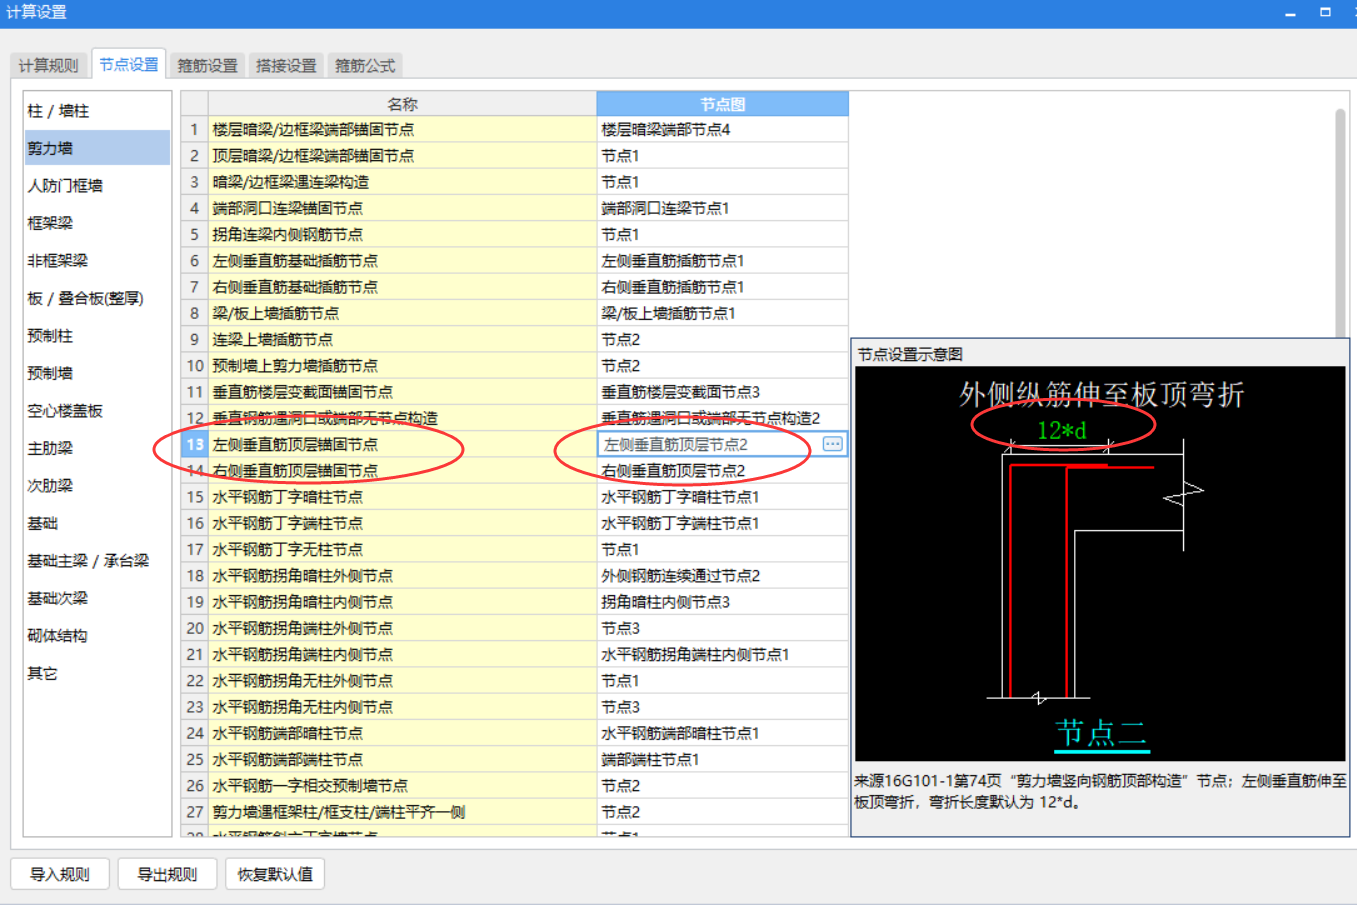1357x905 pixels.
Task: Click the 名称 column header
Action: (402, 104)
